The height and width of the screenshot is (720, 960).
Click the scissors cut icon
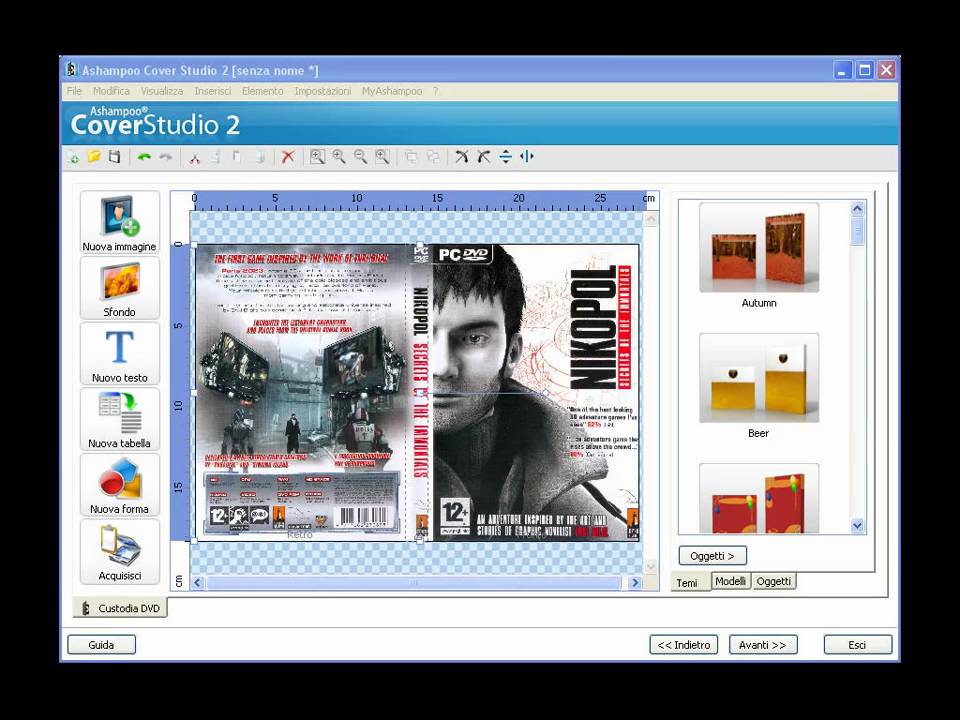click(x=194, y=157)
